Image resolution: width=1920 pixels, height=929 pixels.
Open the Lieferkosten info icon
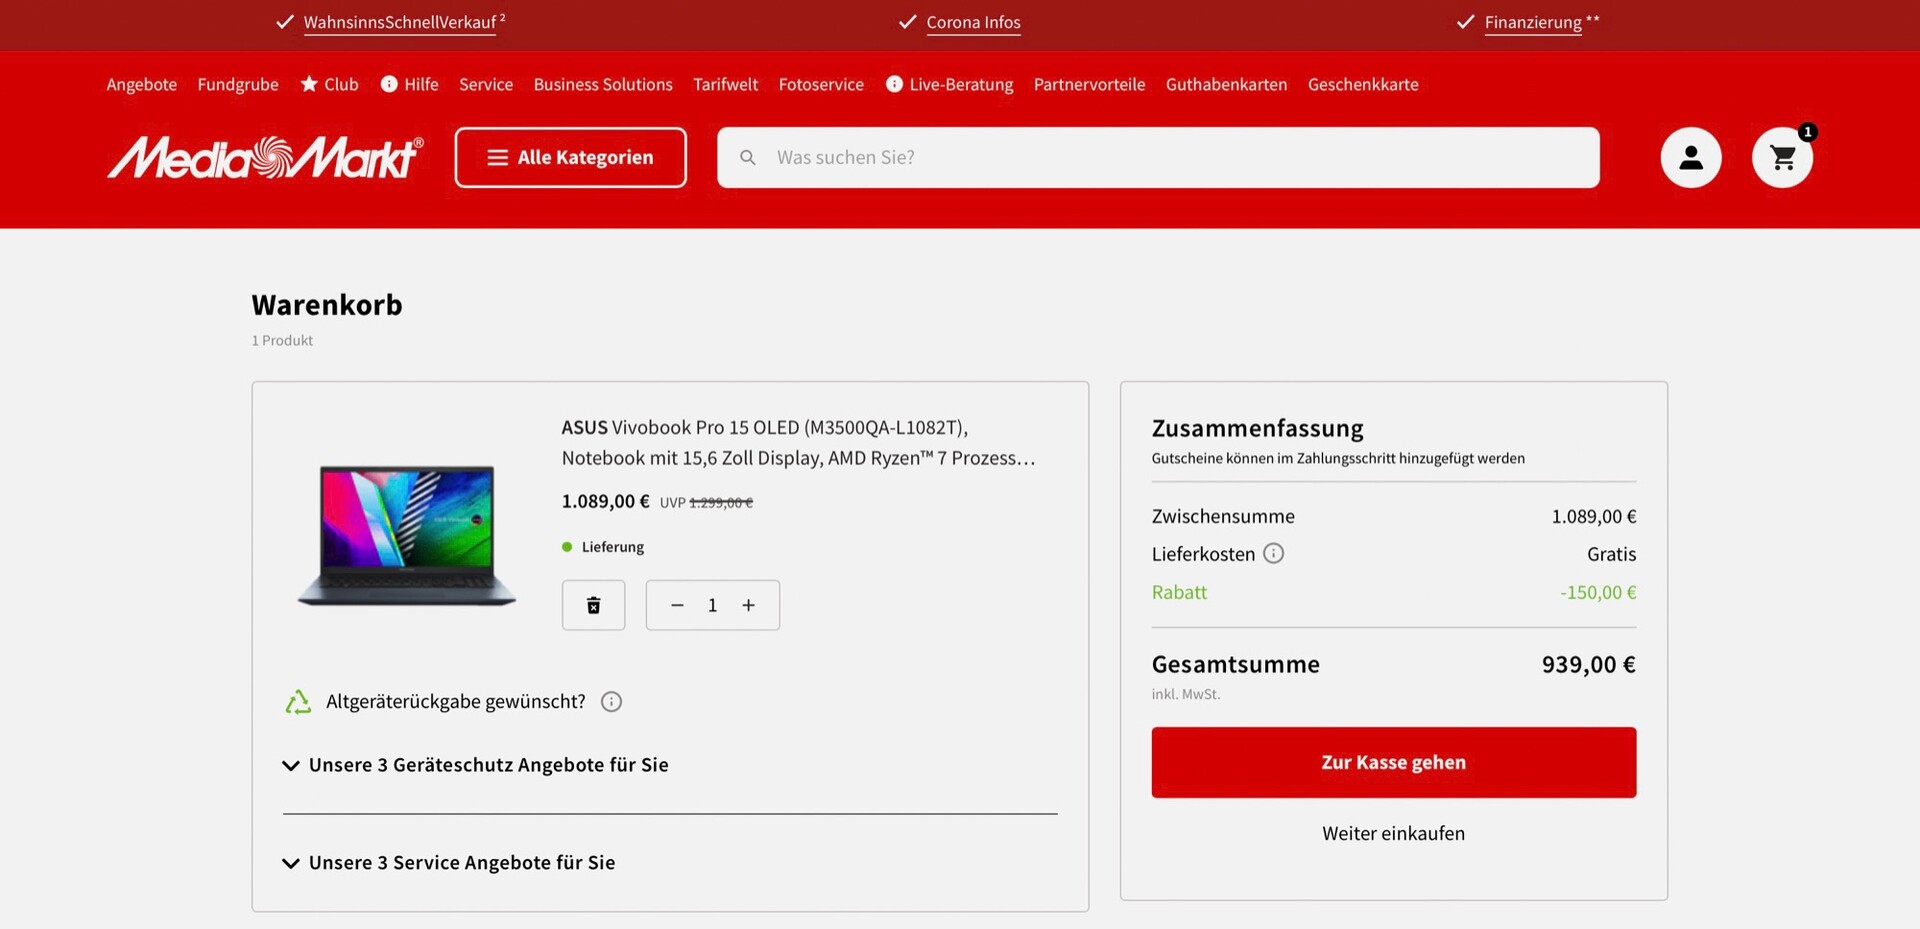(1273, 553)
